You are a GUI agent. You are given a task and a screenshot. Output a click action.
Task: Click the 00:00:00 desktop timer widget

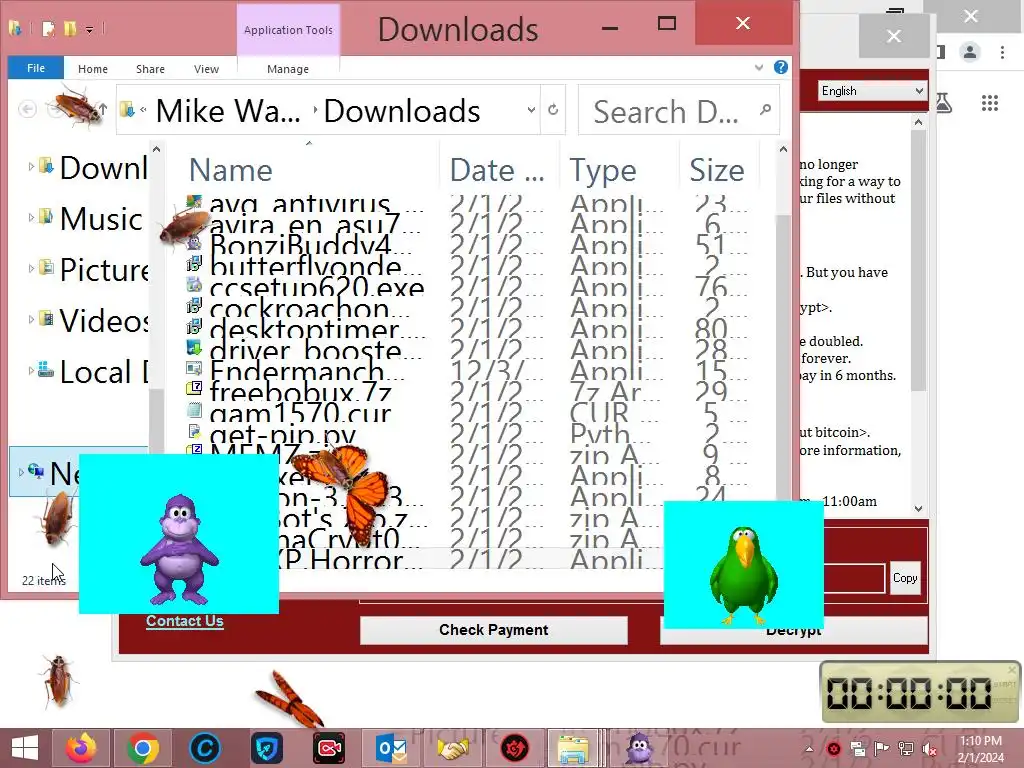(x=920, y=692)
